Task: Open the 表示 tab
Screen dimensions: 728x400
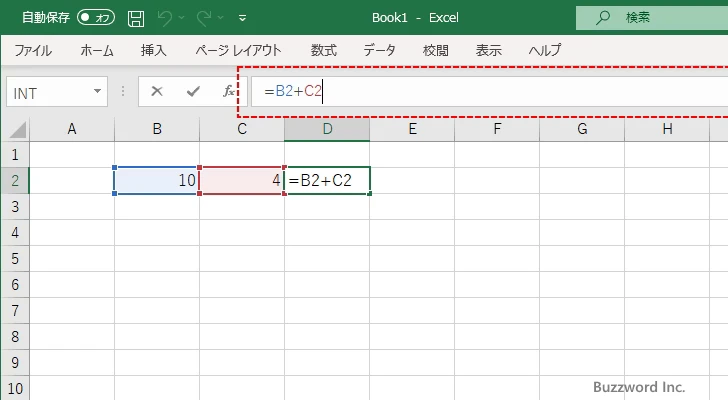Action: [x=488, y=50]
